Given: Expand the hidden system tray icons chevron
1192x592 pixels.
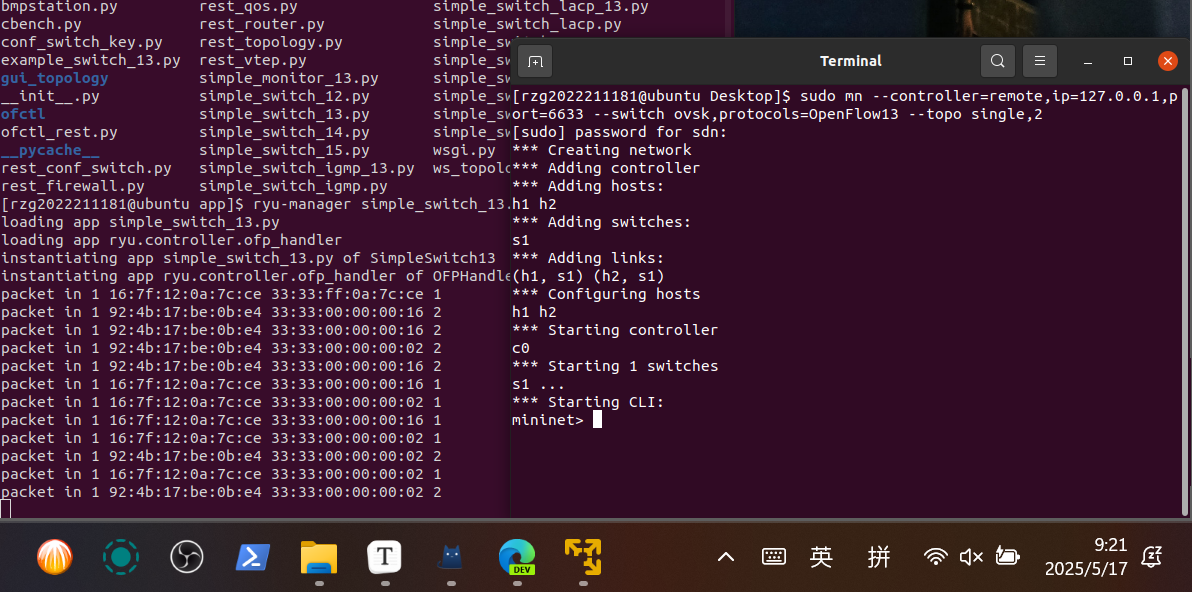Looking at the screenshot, I should pyautogui.click(x=727, y=557).
